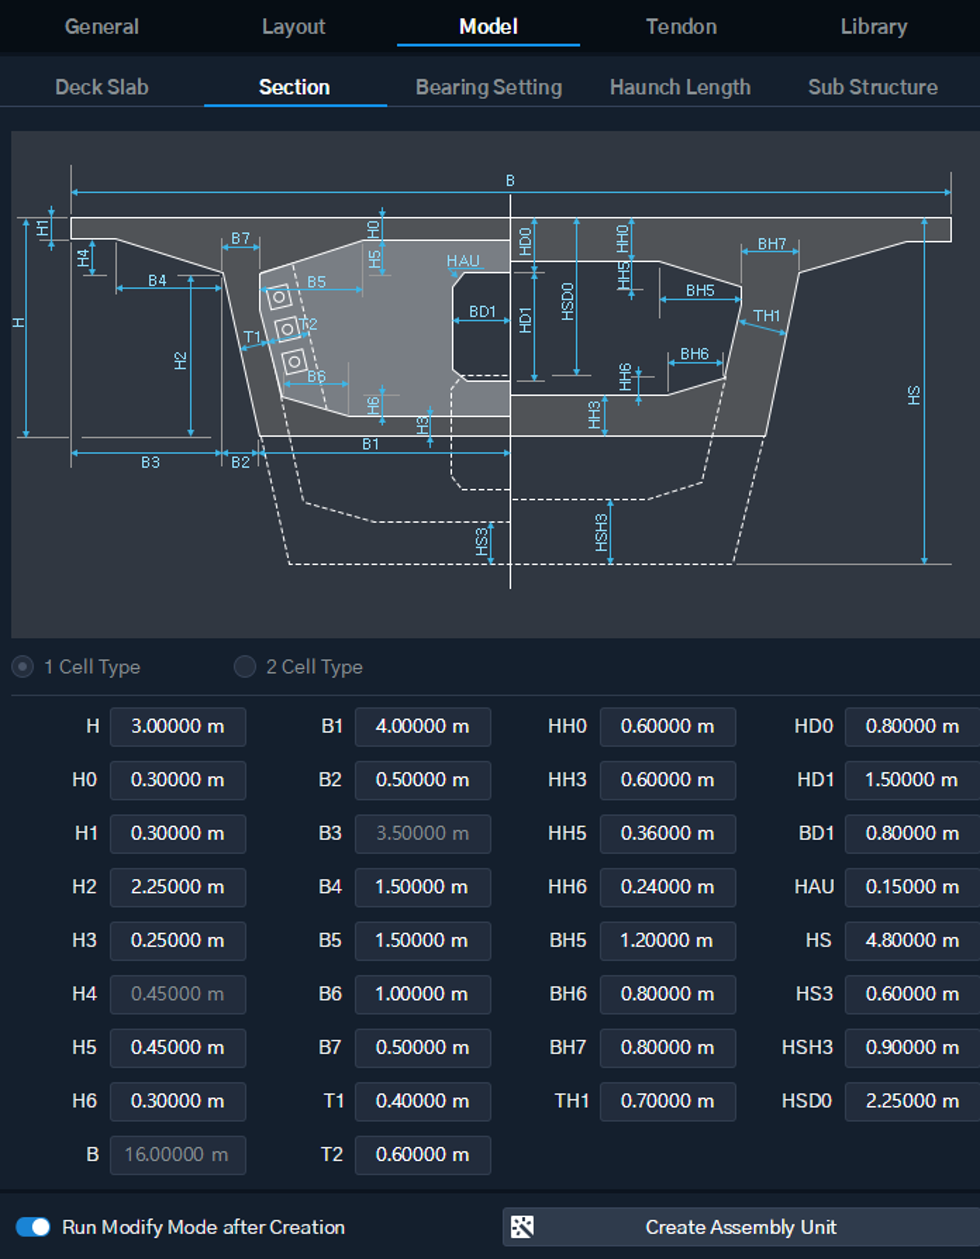Edit the H5 input field
The width and height of the screenshot is (980, 1259).
(x=178, y=1047)
